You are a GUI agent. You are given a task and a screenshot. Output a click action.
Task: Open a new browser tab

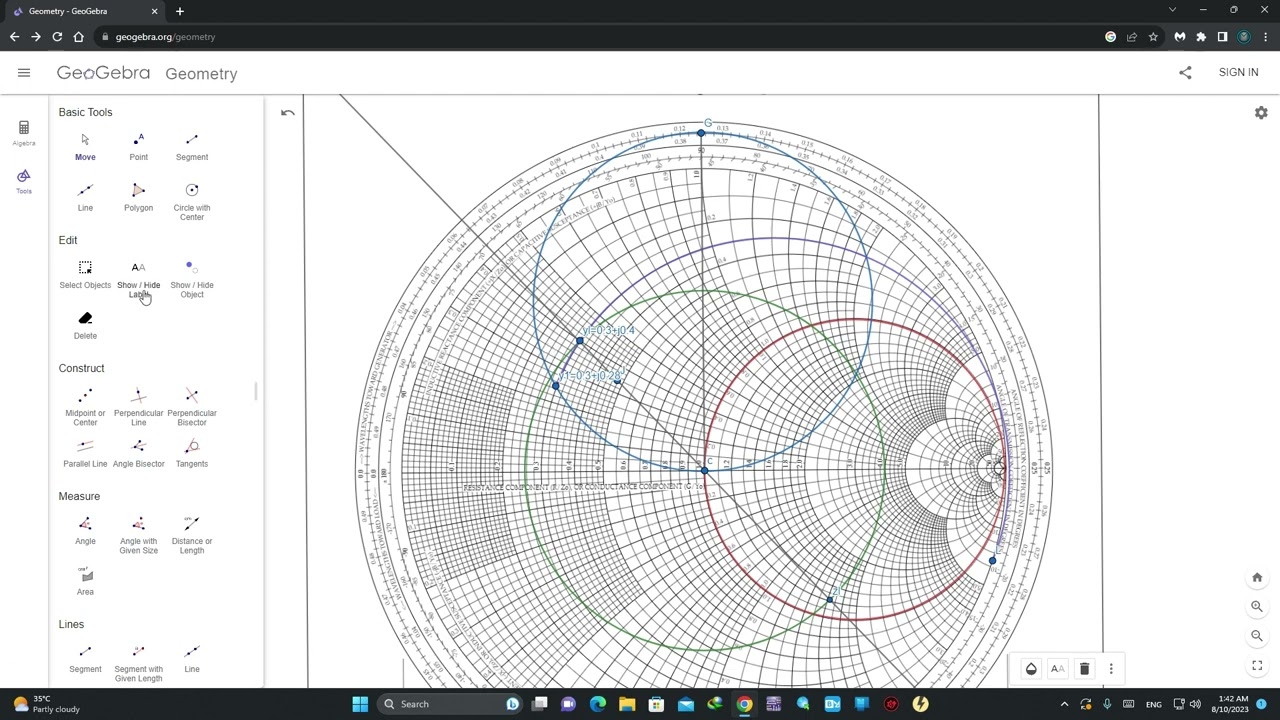[x=180, y=11]
